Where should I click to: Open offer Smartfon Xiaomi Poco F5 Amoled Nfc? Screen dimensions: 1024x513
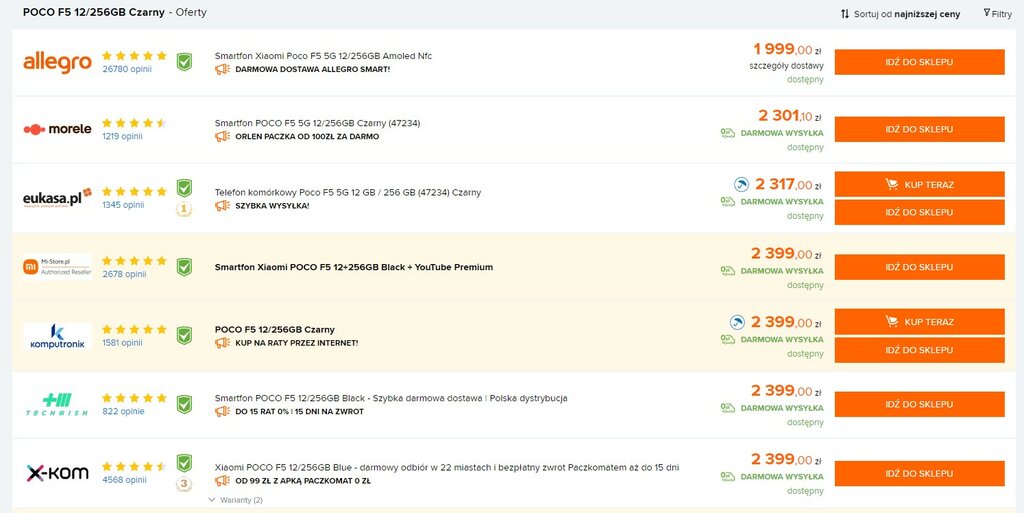(323, 56)
